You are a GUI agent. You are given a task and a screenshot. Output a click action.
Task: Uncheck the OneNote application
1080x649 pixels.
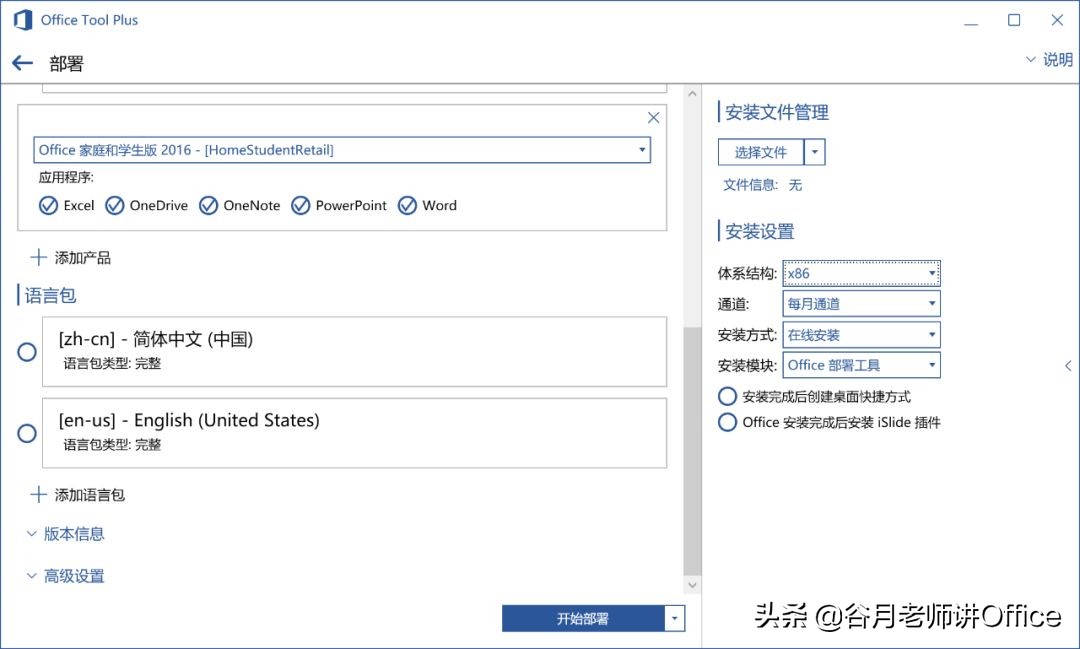(208, 205)
